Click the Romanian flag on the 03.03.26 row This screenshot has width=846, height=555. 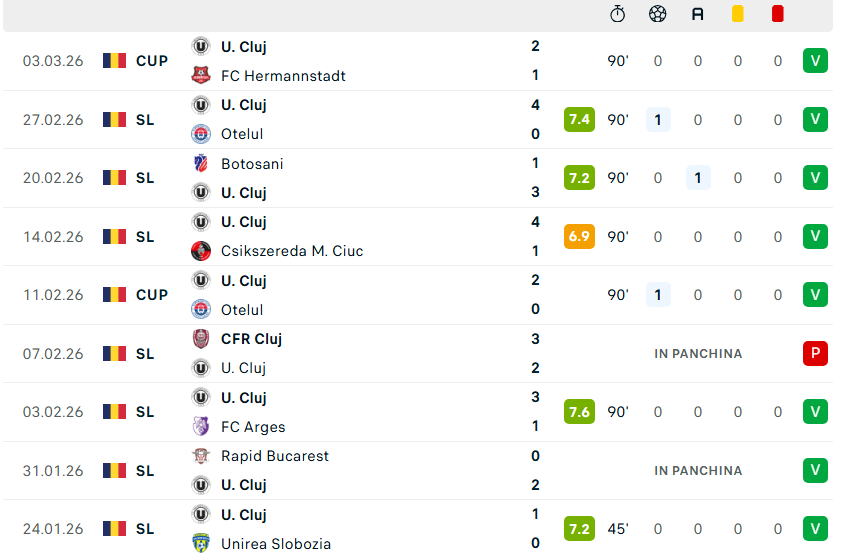pyautogui.click(x=114, y=61)
